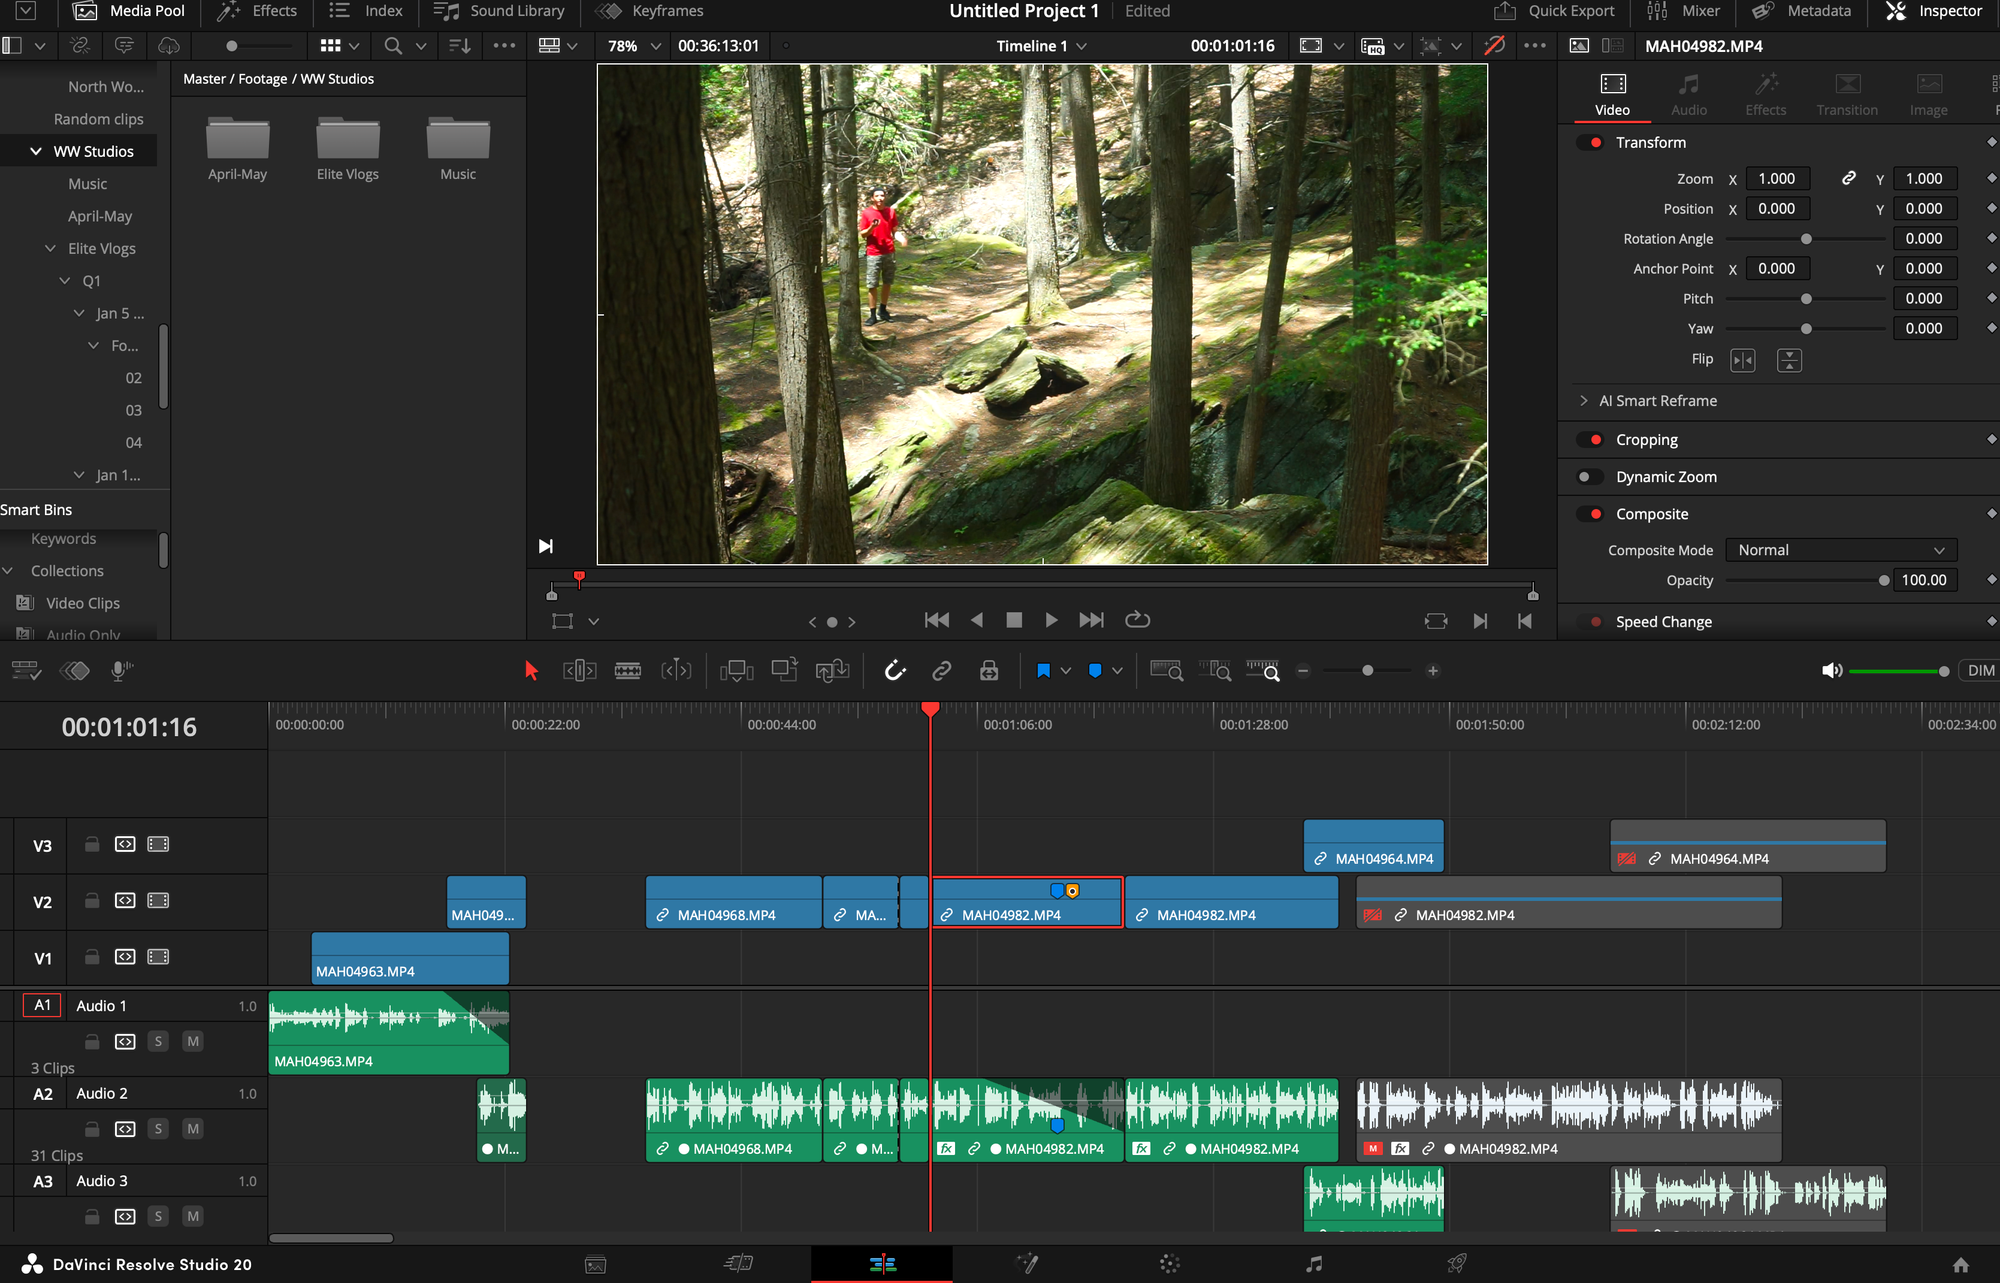Image resolution: width=2000 pixels, height=1283 pixels.
Task: Click the Quick Export button
Action: coord(1555,11)
